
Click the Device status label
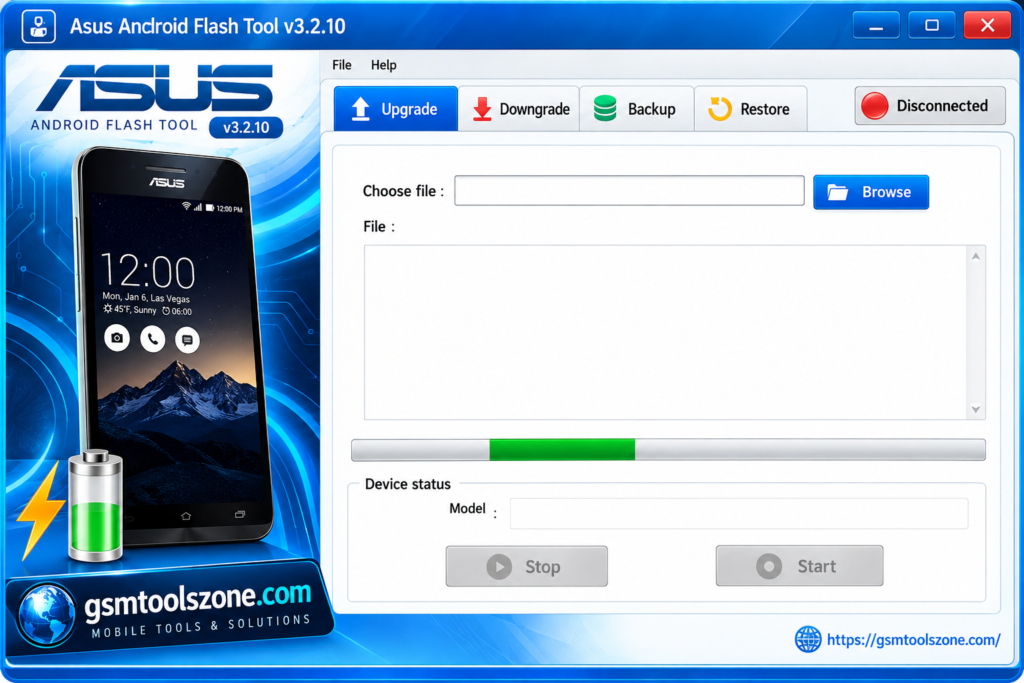pyautogui.click(x=408, y=484)
